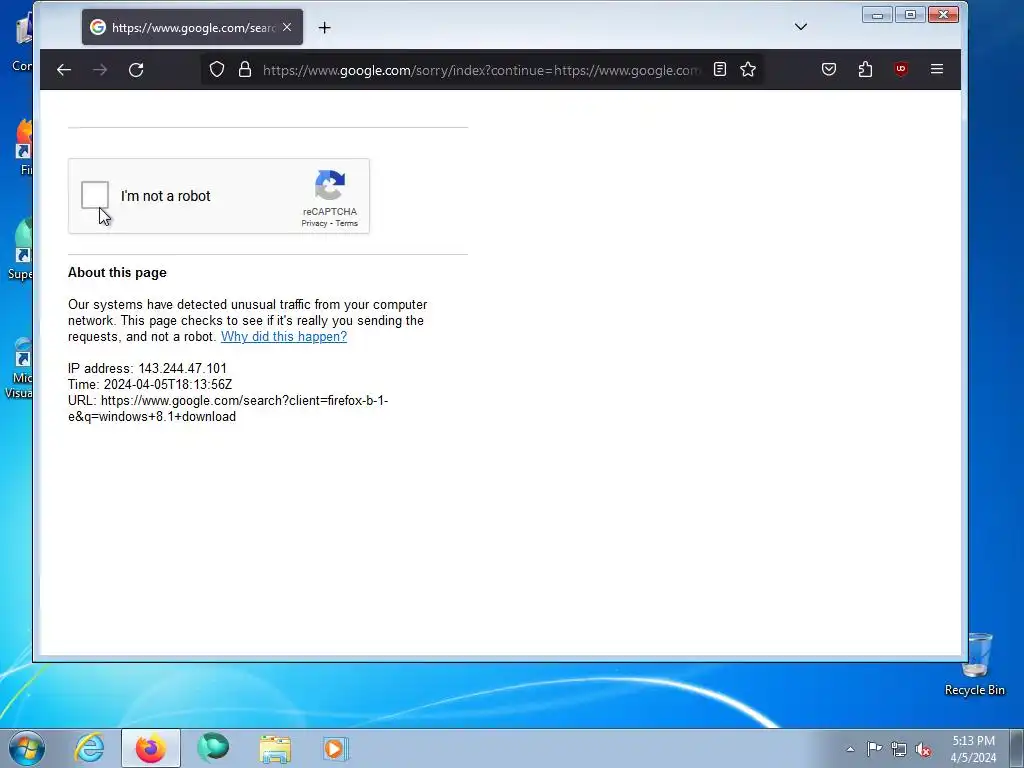
Task: Open the tracking protection shield icon
Action: pos(217,69)
